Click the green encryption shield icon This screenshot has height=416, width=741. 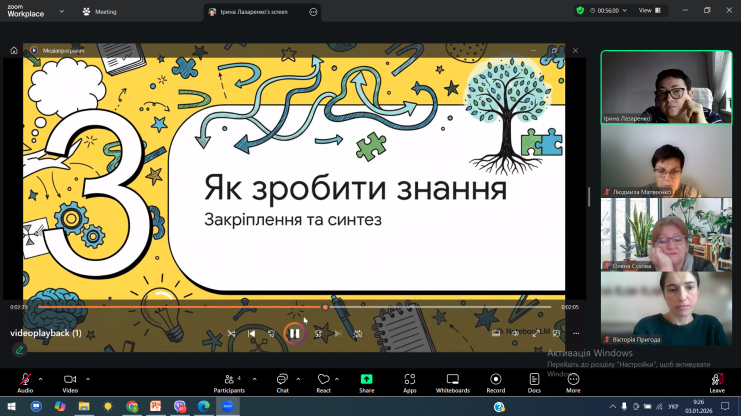(x=580, y=10)
